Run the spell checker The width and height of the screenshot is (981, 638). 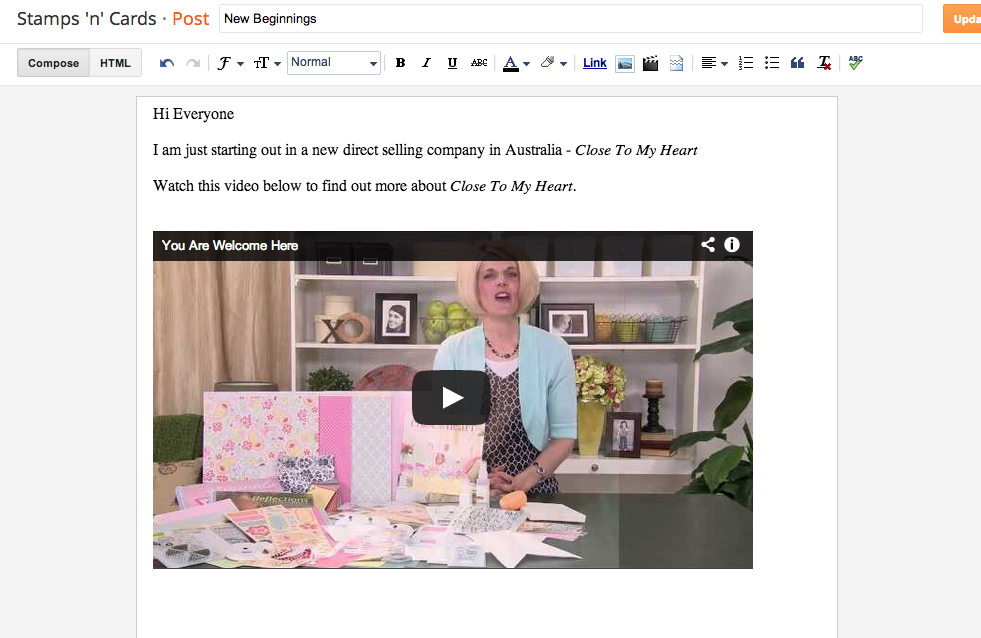[855, 63]
